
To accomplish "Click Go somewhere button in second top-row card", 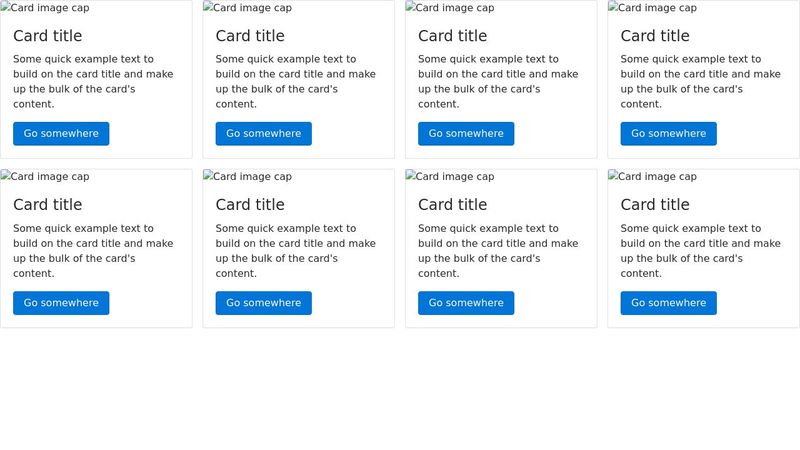I will [x=264, y=134].
